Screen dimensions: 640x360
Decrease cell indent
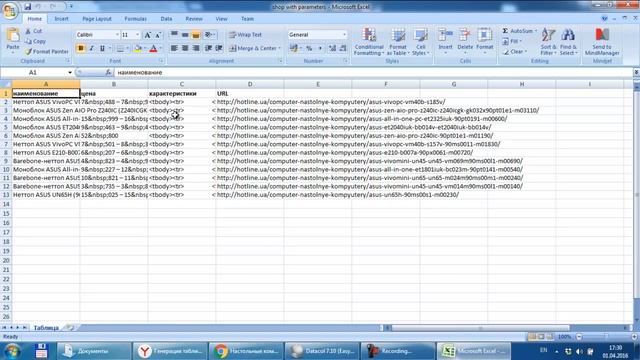point(208,49)
